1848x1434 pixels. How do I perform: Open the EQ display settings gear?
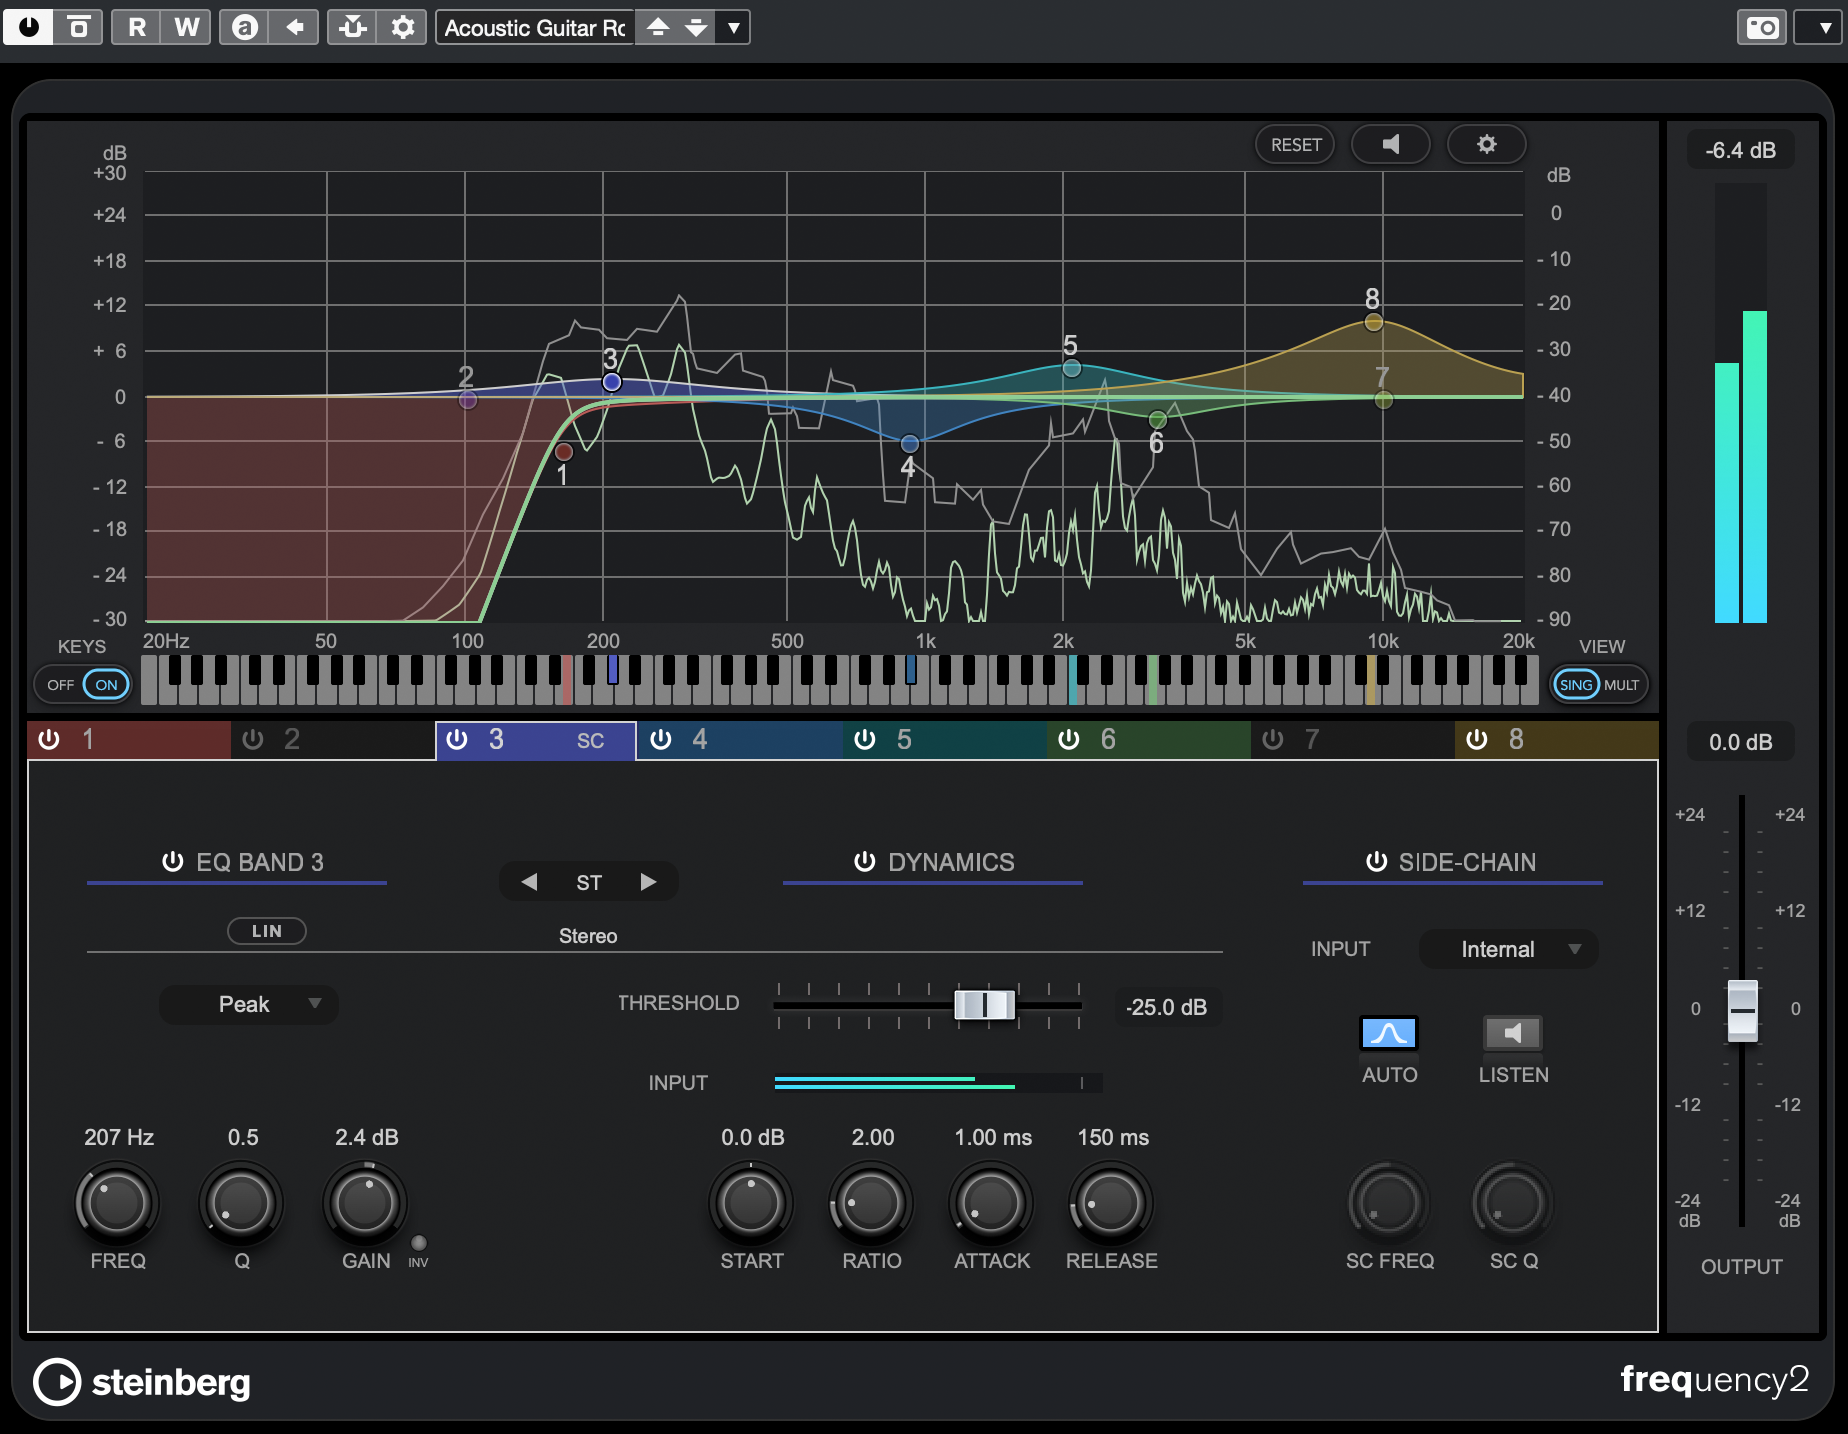tap(1486, 144)
